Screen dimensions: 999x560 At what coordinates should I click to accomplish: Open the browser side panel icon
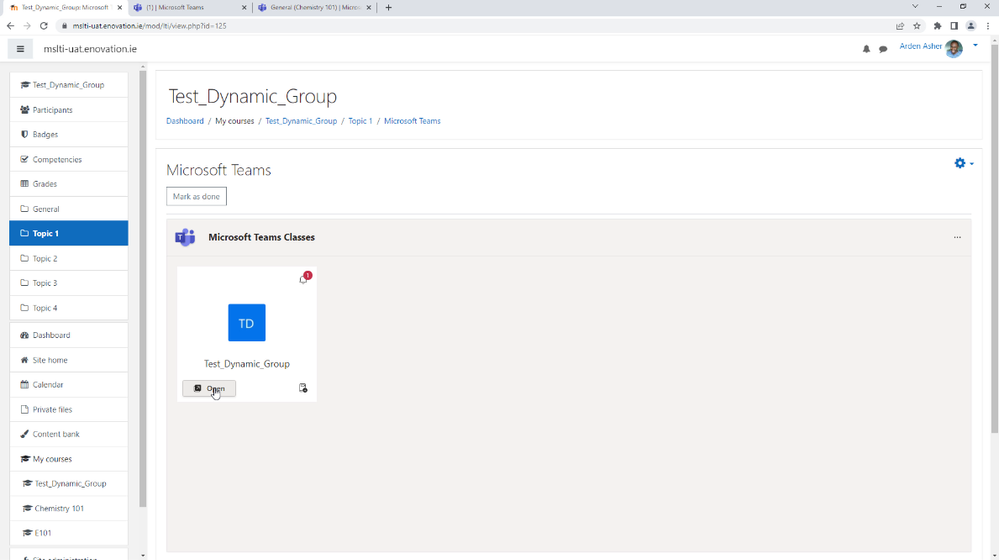954,26
